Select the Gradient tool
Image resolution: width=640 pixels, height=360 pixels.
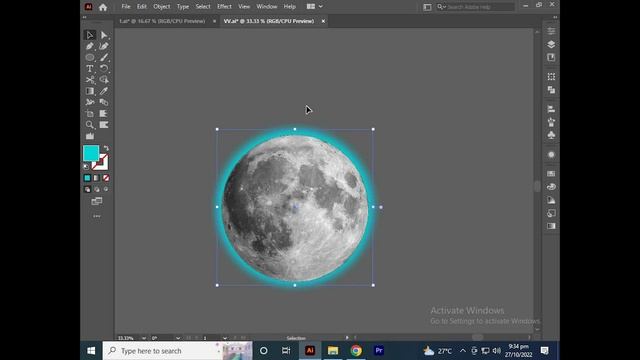coord(90,91)
